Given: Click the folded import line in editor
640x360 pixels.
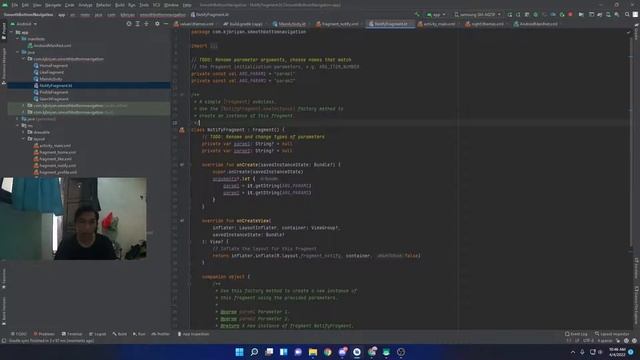Looking at the screenshot, I should pyautogui.click(x=204, y=46).
